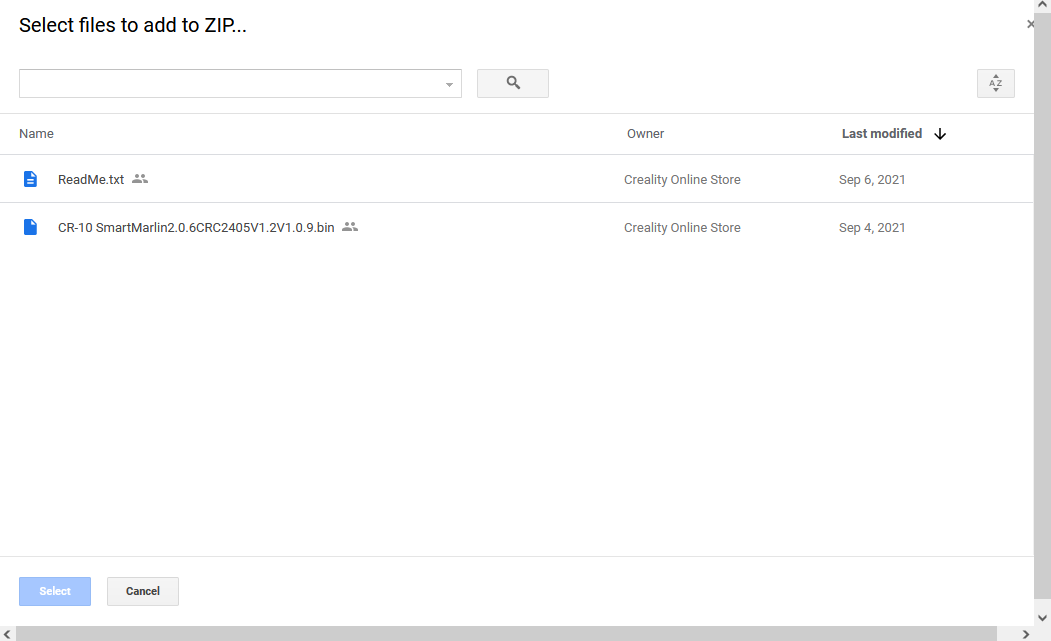Click the horizontal scrollbar right arrow
Image resolution: width=1051 pixels, height=641 pixels.
pos(1026,634)
